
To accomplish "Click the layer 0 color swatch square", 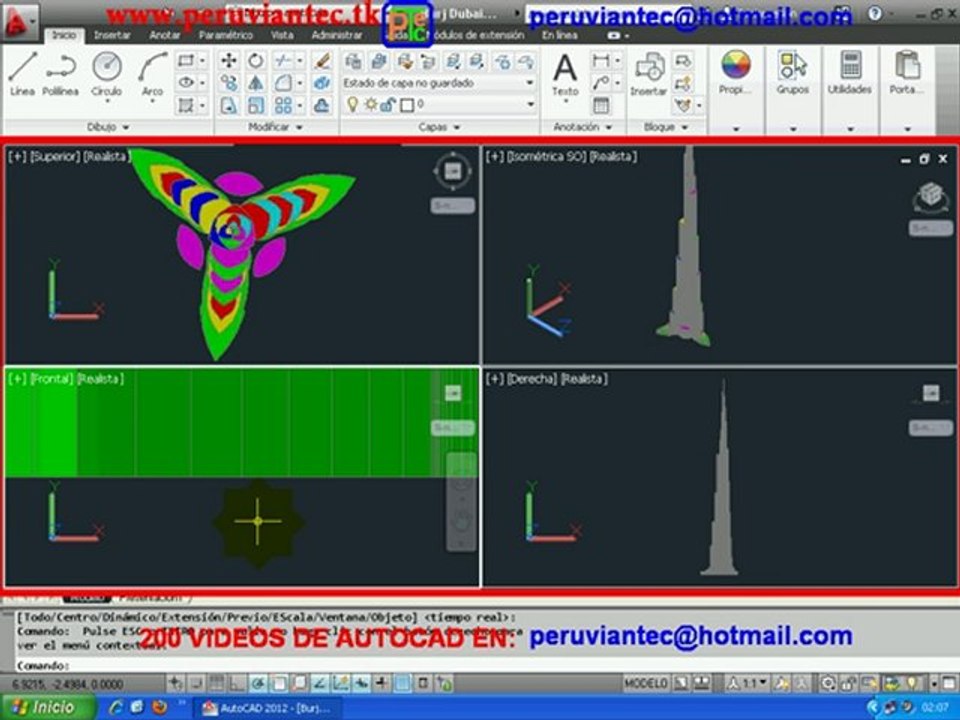I will [407, 105].
